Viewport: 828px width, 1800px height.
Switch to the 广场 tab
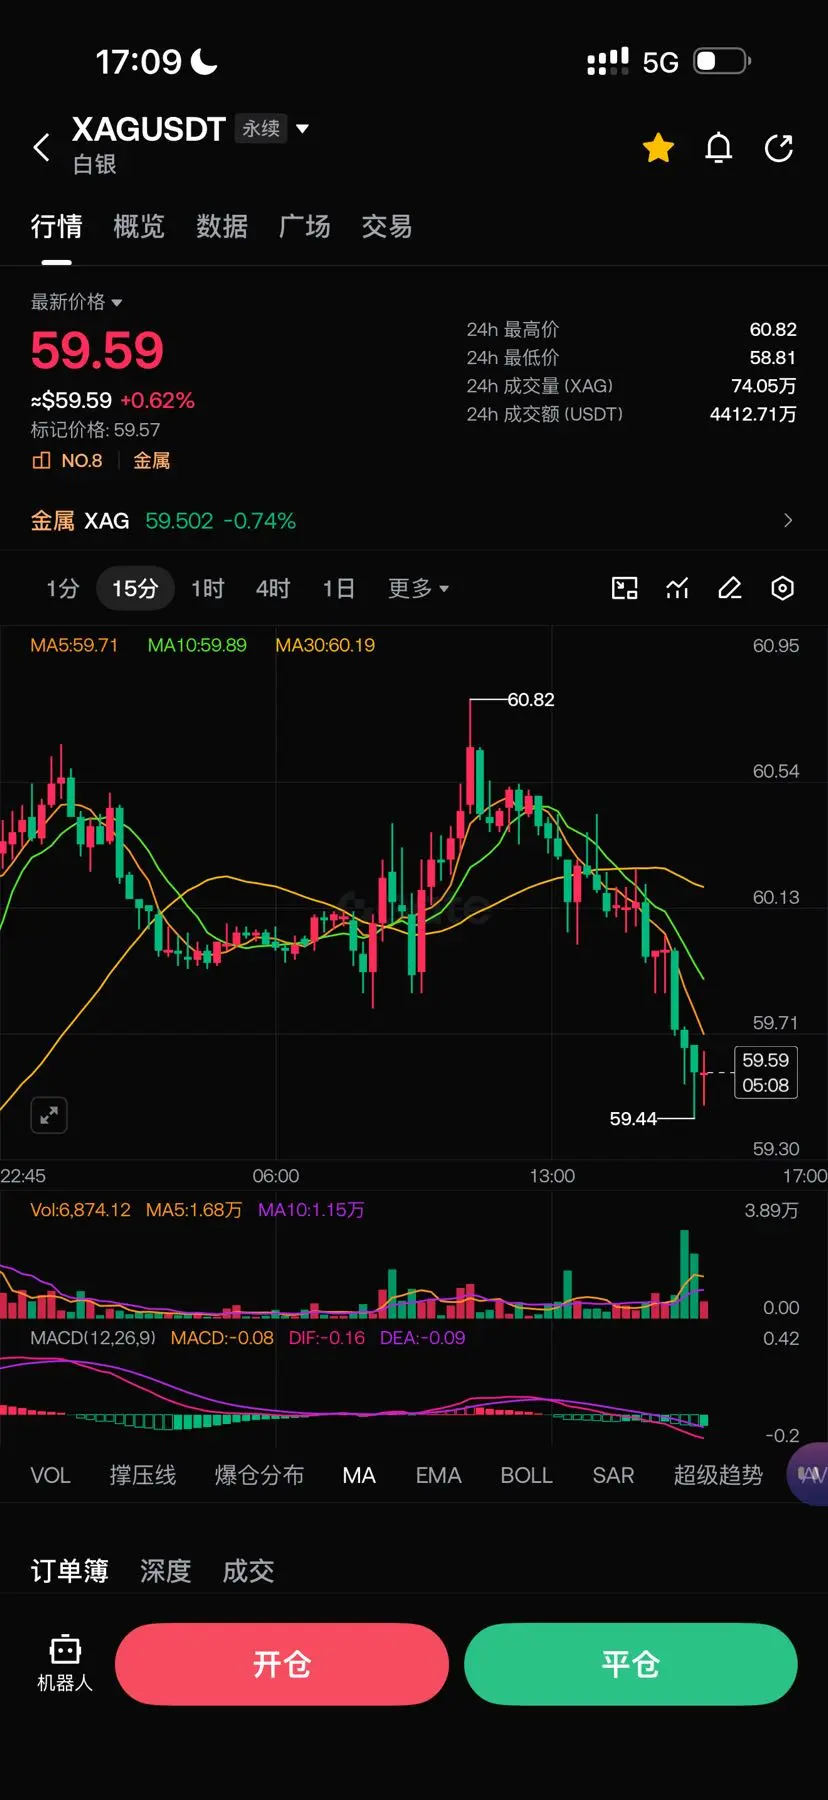pyautogui.click(x=304, y=227)
